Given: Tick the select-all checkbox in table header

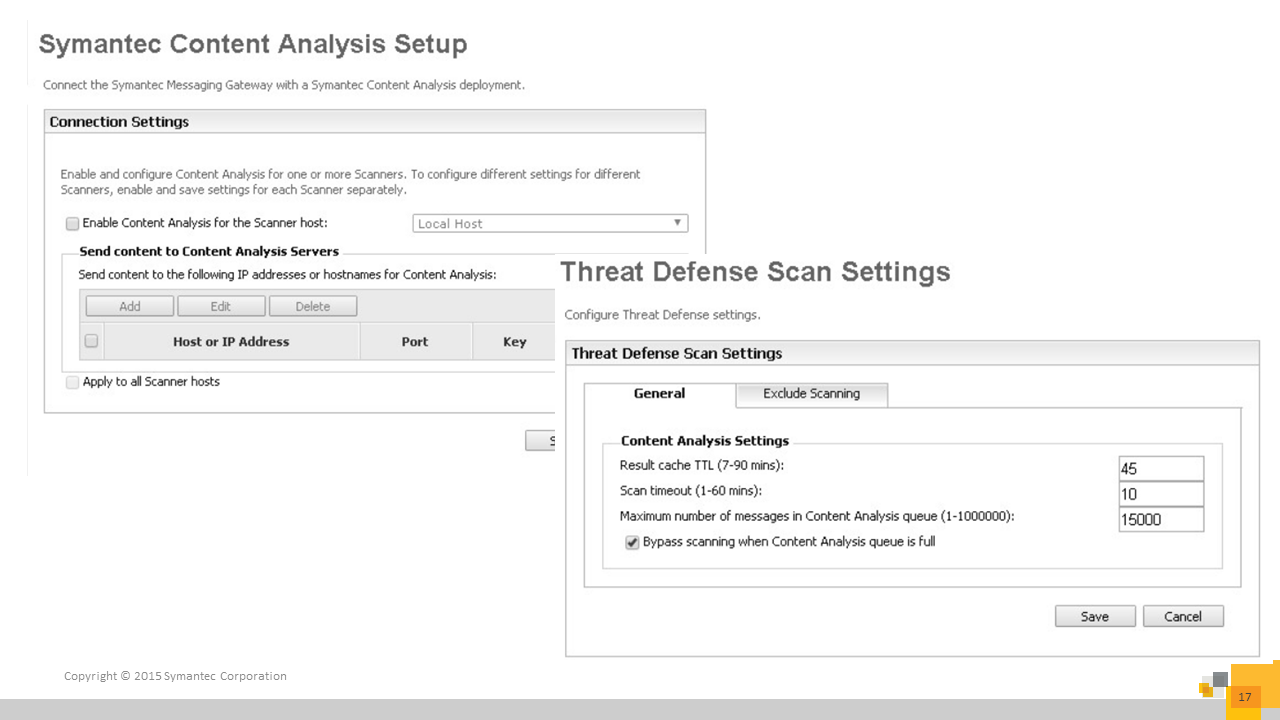Looking at the screenshot, I should 91,341.
